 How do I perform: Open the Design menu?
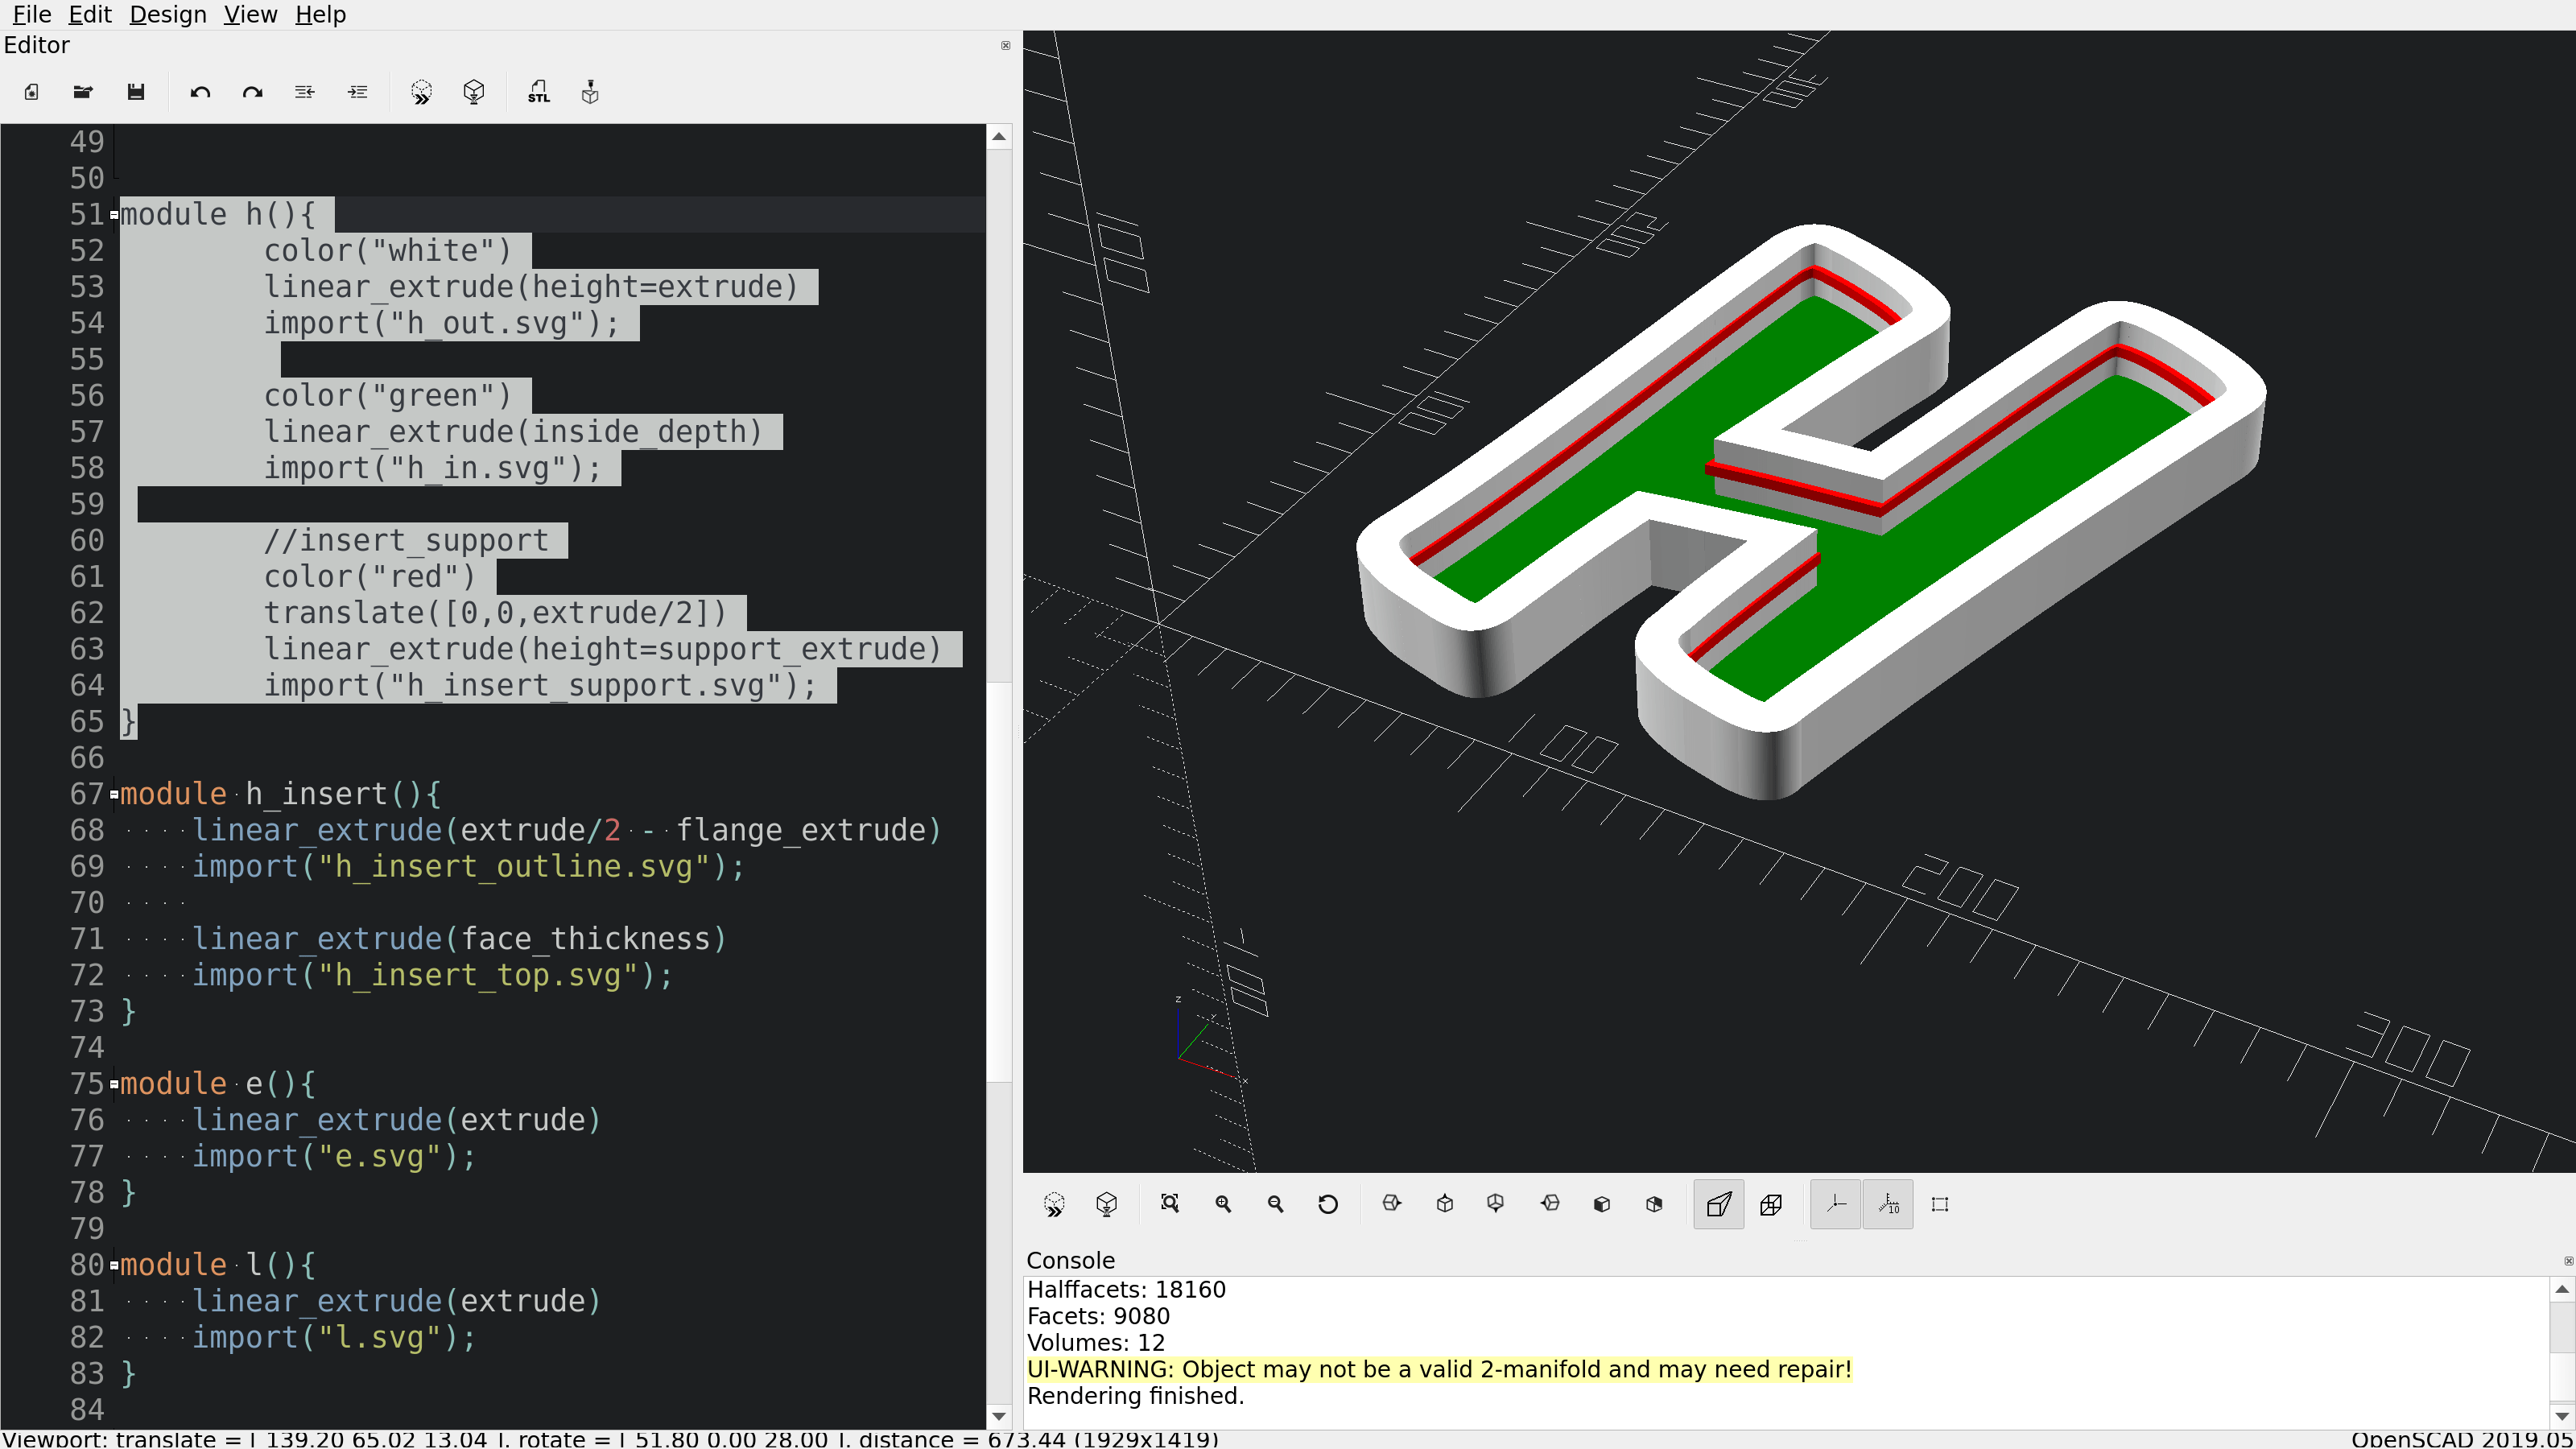coord(167,14)
